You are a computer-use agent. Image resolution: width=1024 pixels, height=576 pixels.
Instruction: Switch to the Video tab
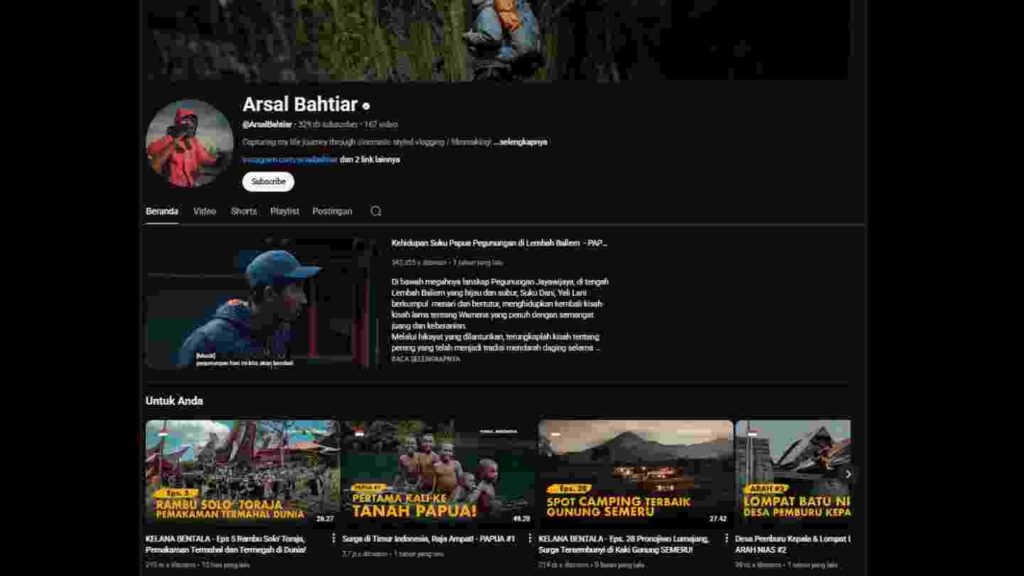click(205, 211)
